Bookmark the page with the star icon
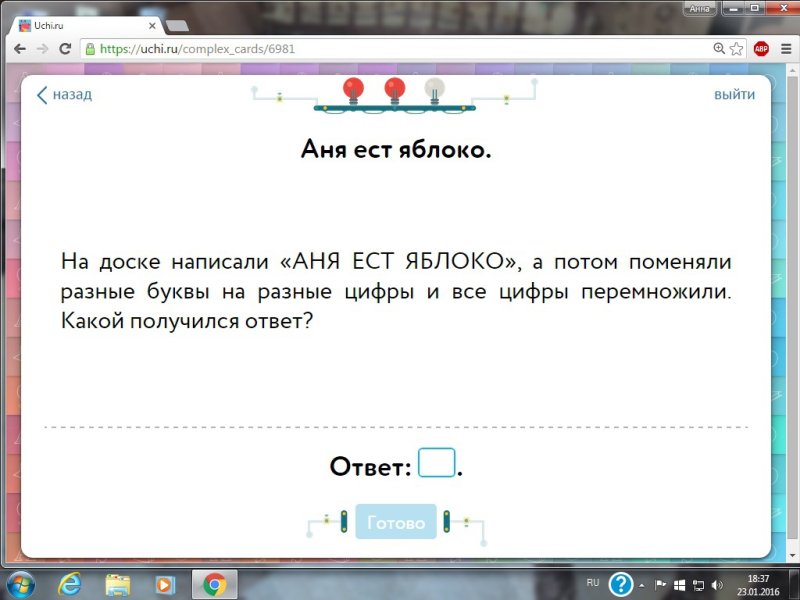800x600 pixels. pos(736,47)
